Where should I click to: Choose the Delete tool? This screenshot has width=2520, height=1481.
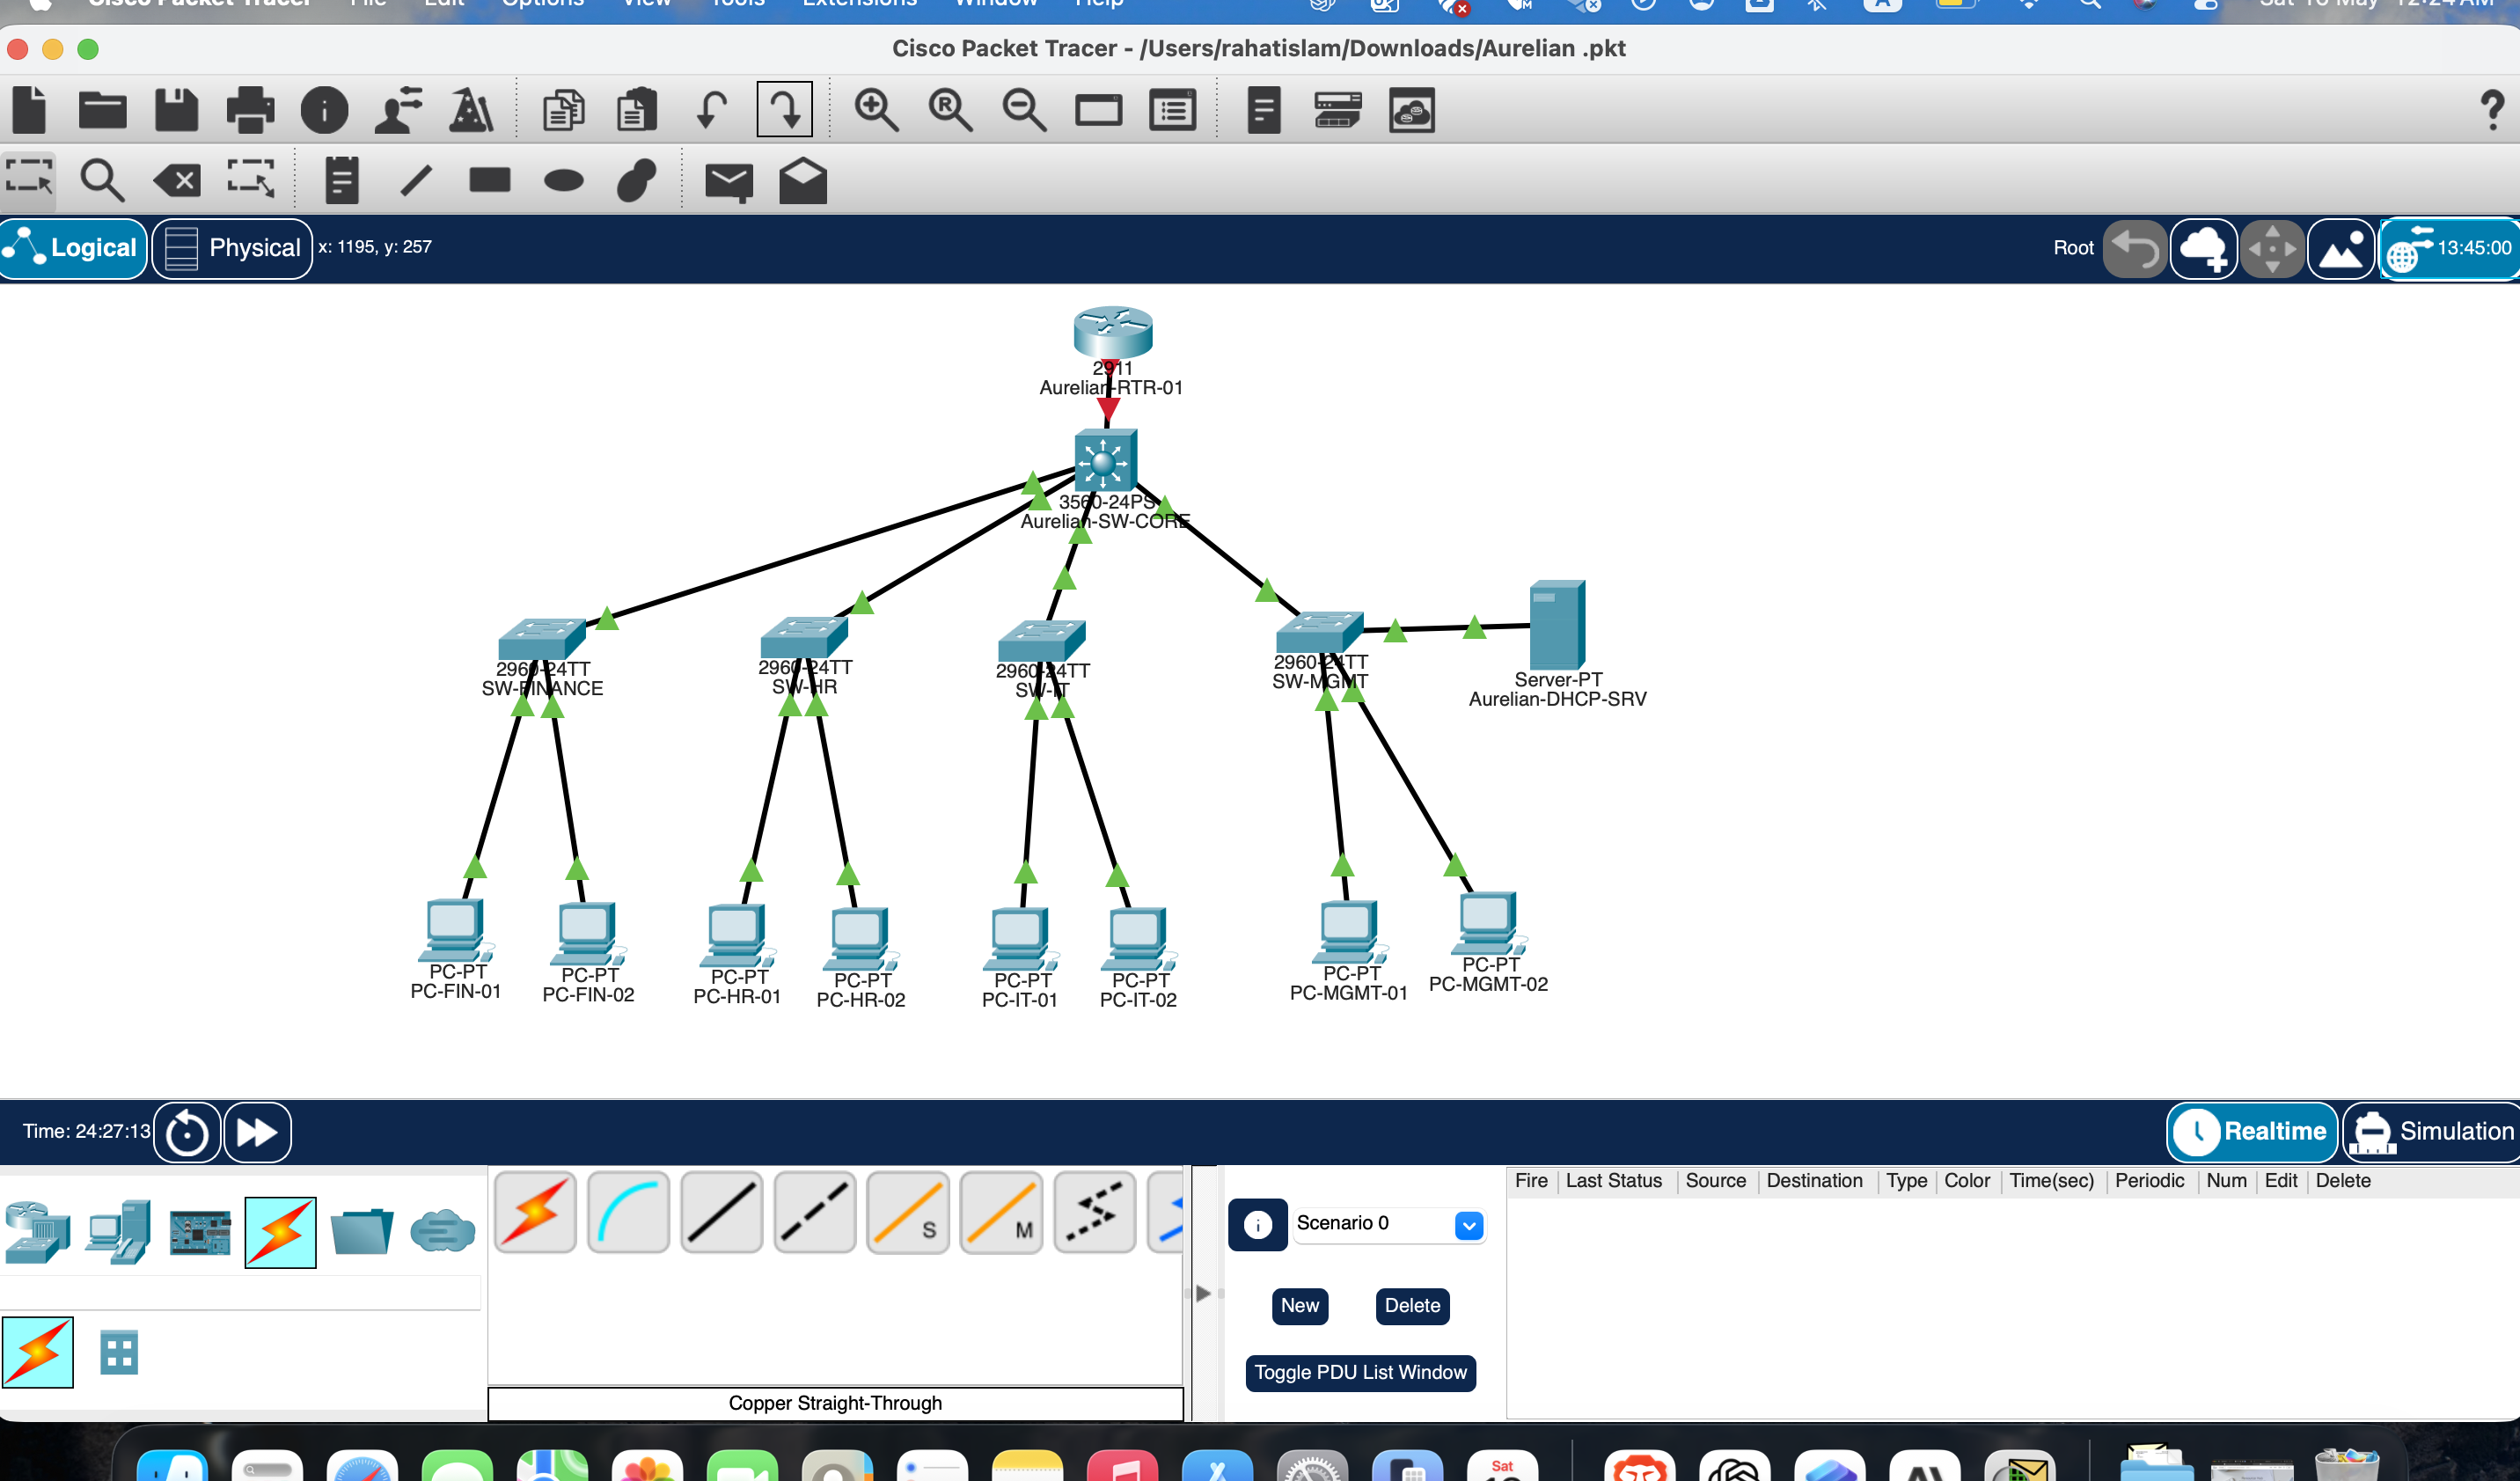pyautogui.click(x=177, y=181)
